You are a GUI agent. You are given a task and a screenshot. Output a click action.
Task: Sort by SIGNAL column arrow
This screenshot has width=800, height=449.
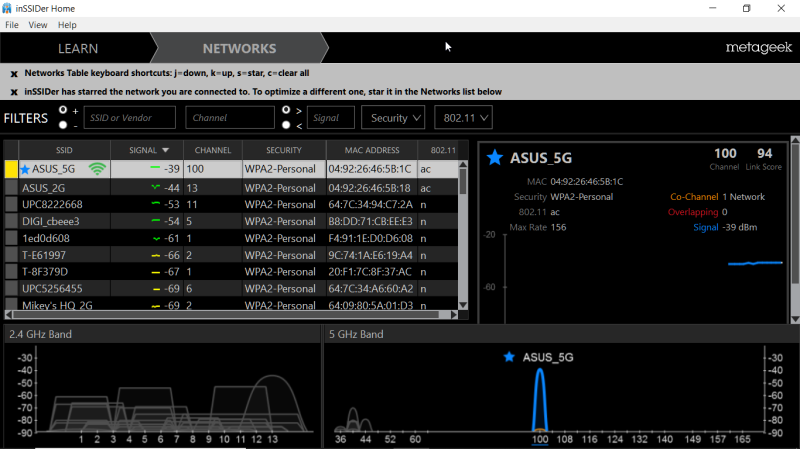point(165,151)
